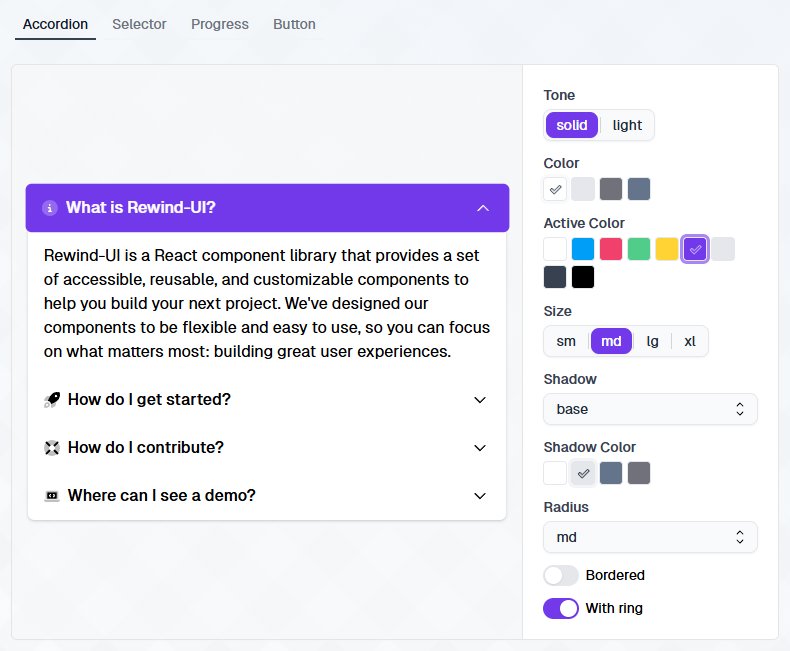Expand the How do I get started? chevron

point(480,400)
